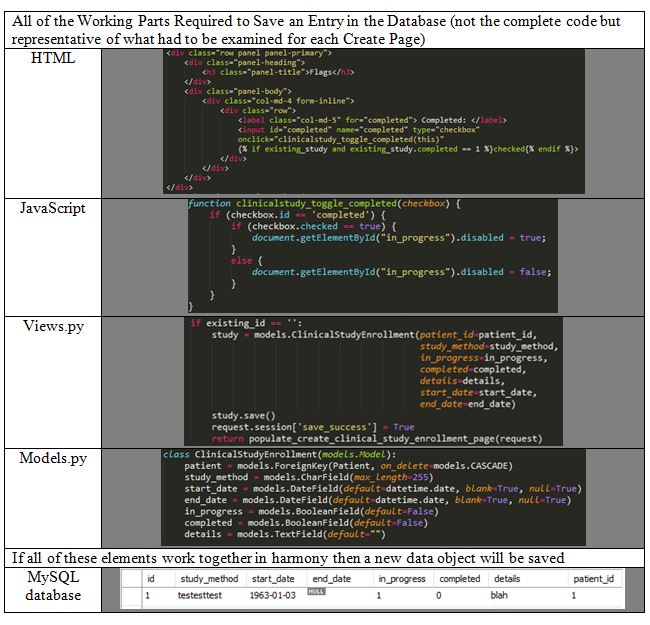Screen dimensions: 650x625
Task: Click the 'study_method' column header
Action: [x=209, y=579]
